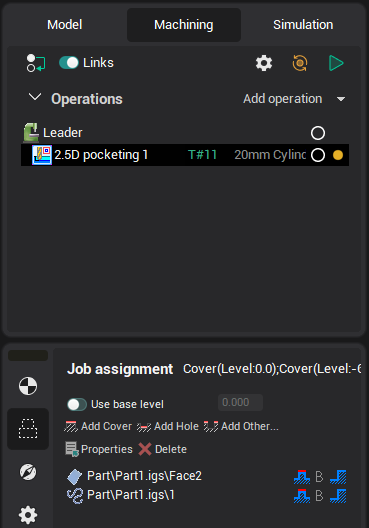The width and height of the screenshot is (369, 528).
Task: Click Add operation button
Action: (282, 99)
